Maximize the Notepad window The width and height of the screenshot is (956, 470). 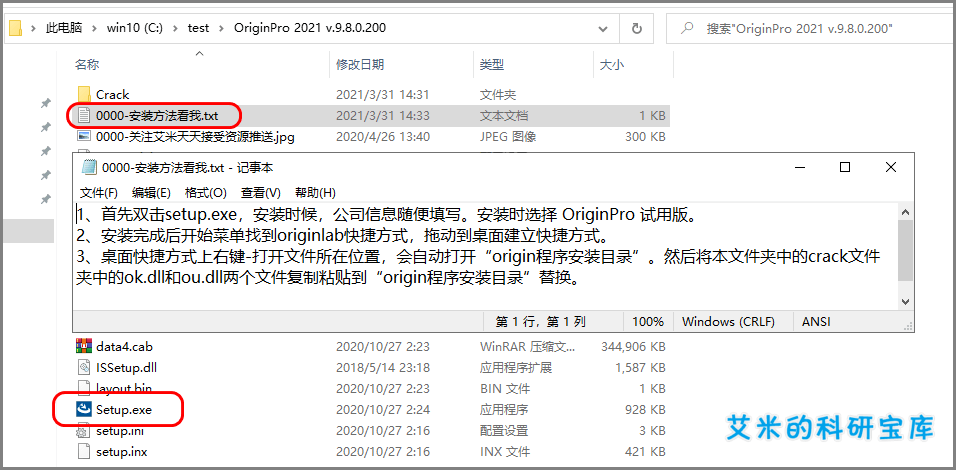click(x=844, y=167)
